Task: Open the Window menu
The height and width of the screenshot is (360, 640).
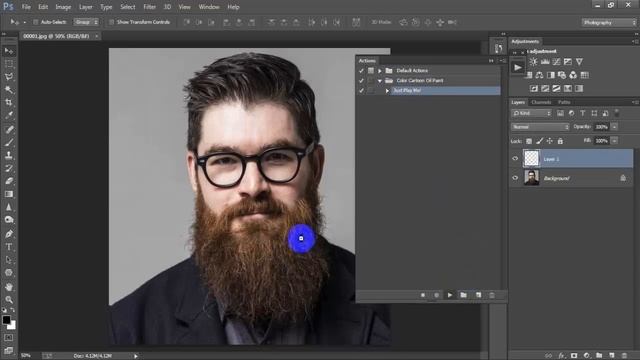Action: [x=209, y=7]
